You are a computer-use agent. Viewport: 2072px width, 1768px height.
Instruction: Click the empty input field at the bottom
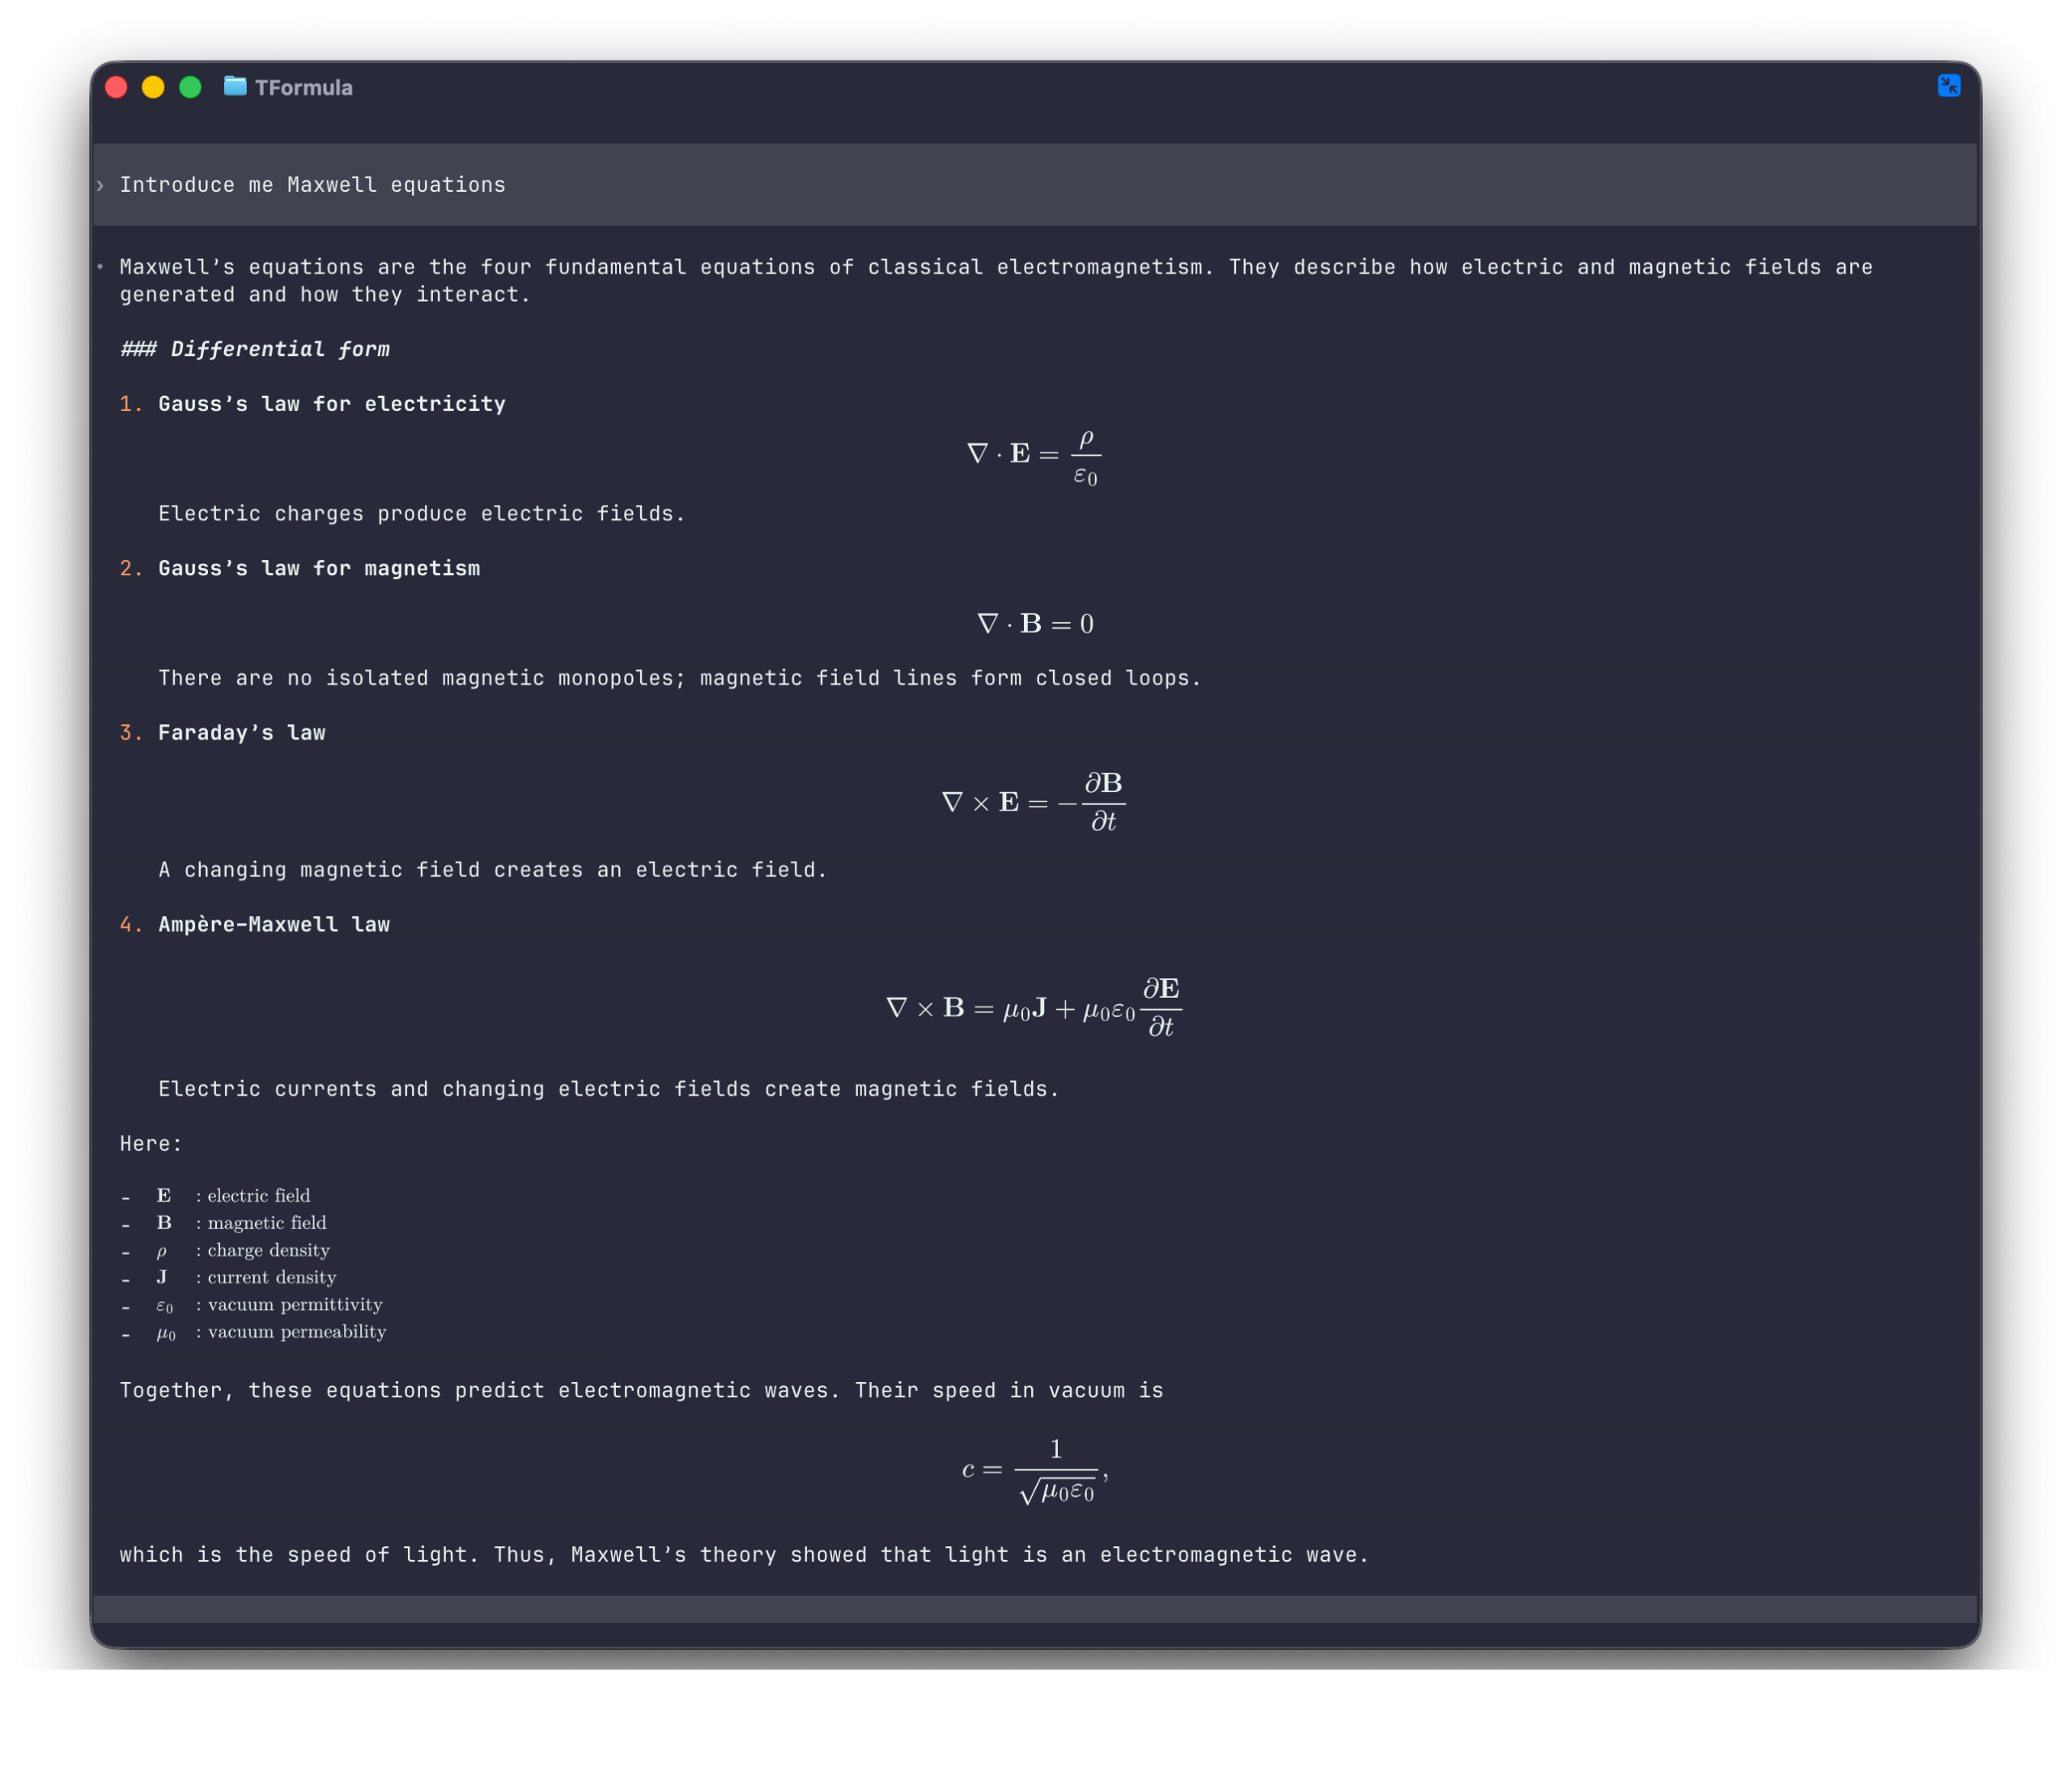click(1034, 1608)
